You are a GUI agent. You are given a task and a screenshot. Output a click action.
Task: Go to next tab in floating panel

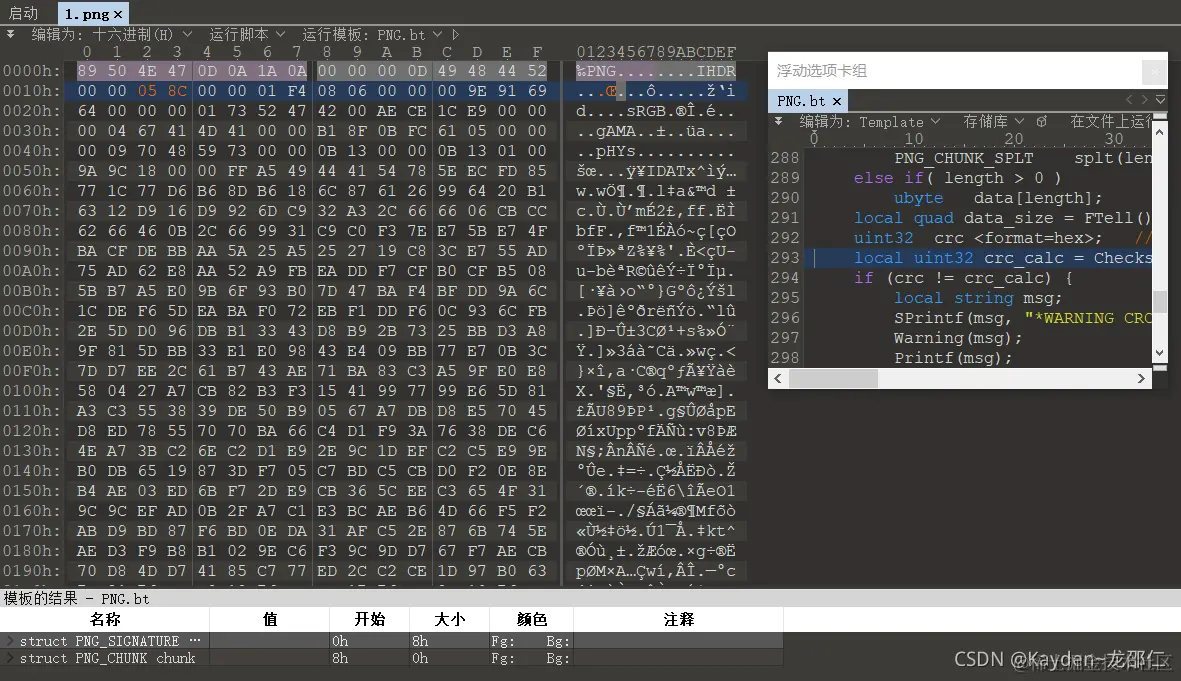click(1145, 99)
